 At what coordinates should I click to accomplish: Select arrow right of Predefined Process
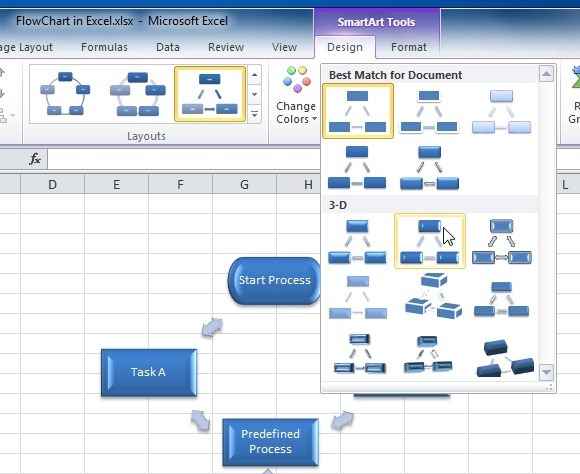(342, 421)
